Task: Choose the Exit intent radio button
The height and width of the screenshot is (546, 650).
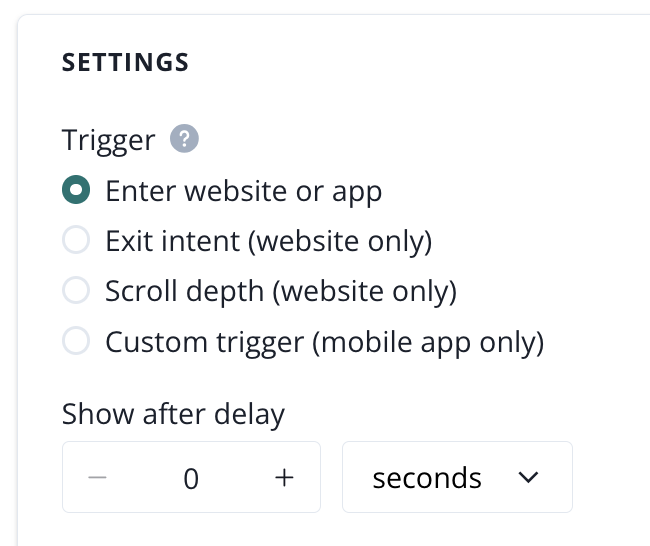Action: point(77,241)
